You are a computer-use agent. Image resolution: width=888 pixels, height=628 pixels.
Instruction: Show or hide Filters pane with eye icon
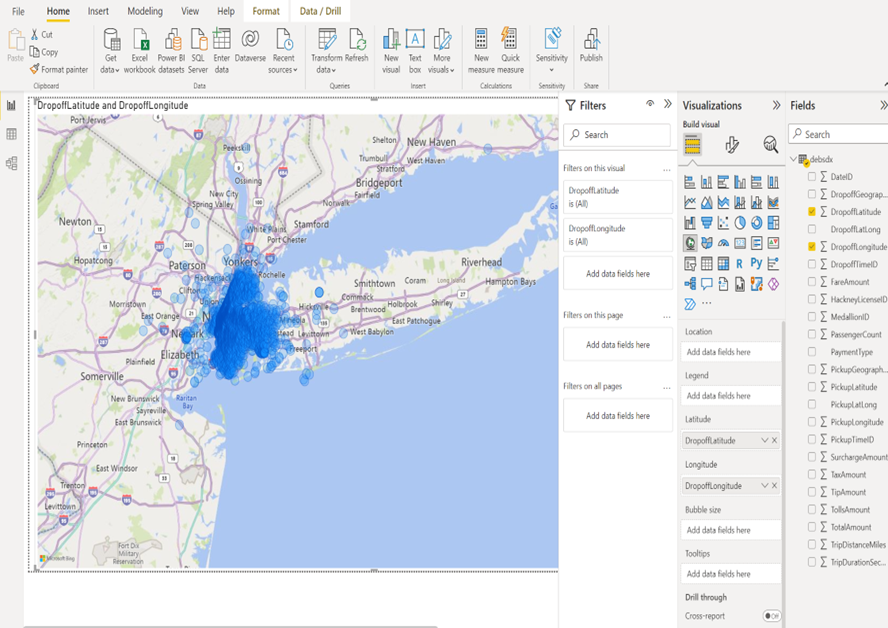tap(650, 104)
